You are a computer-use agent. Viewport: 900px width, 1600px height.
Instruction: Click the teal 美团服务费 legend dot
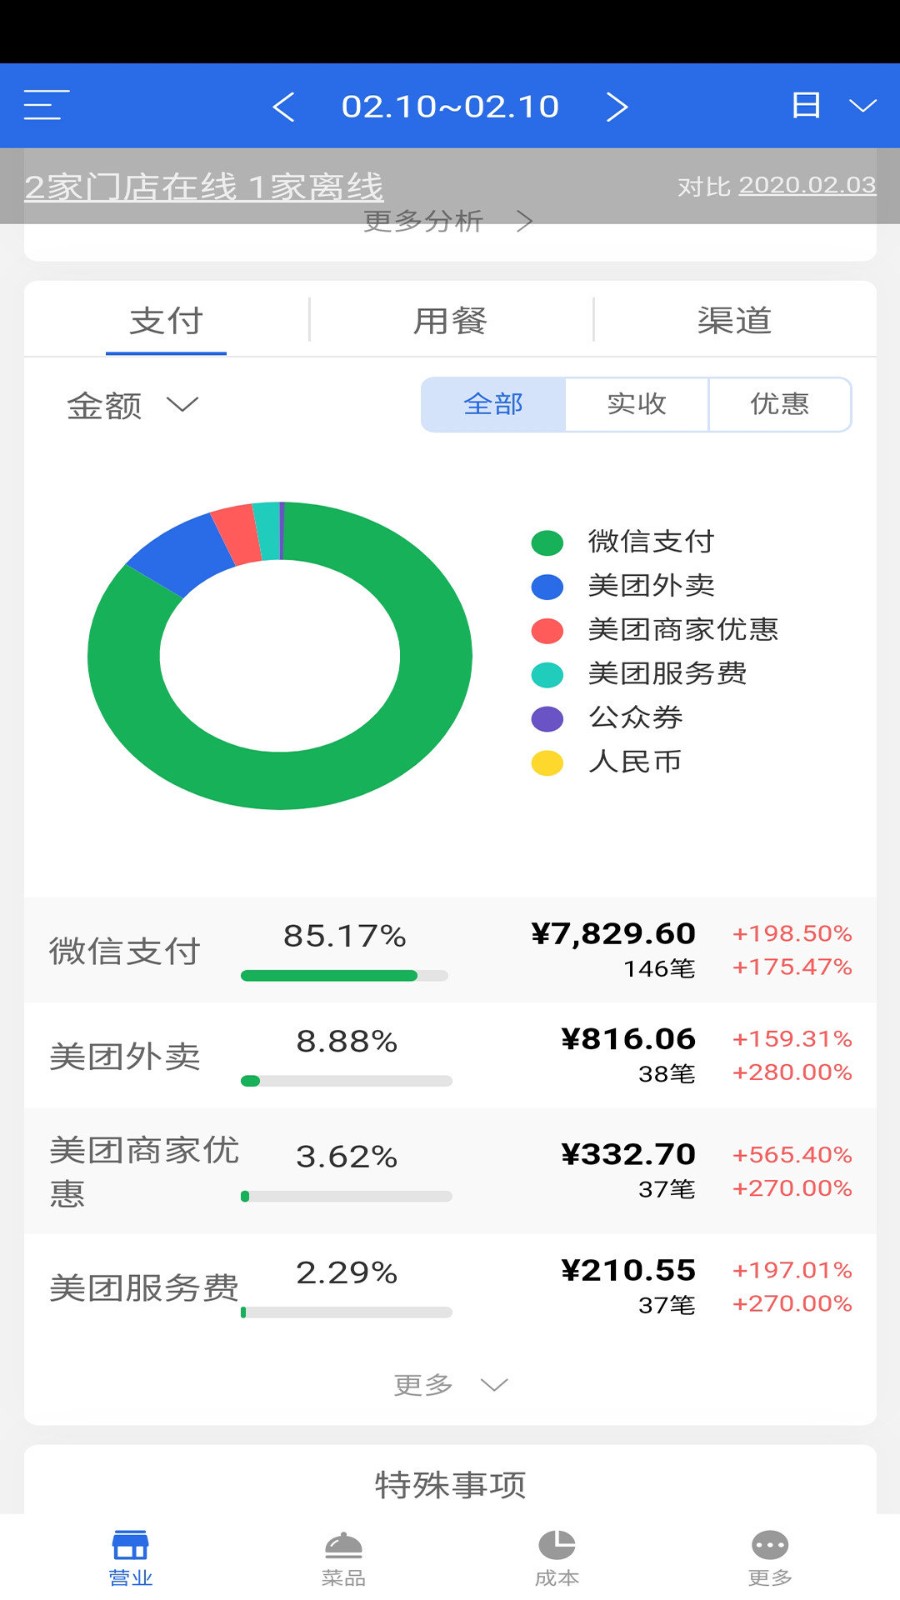pos(547,675)
